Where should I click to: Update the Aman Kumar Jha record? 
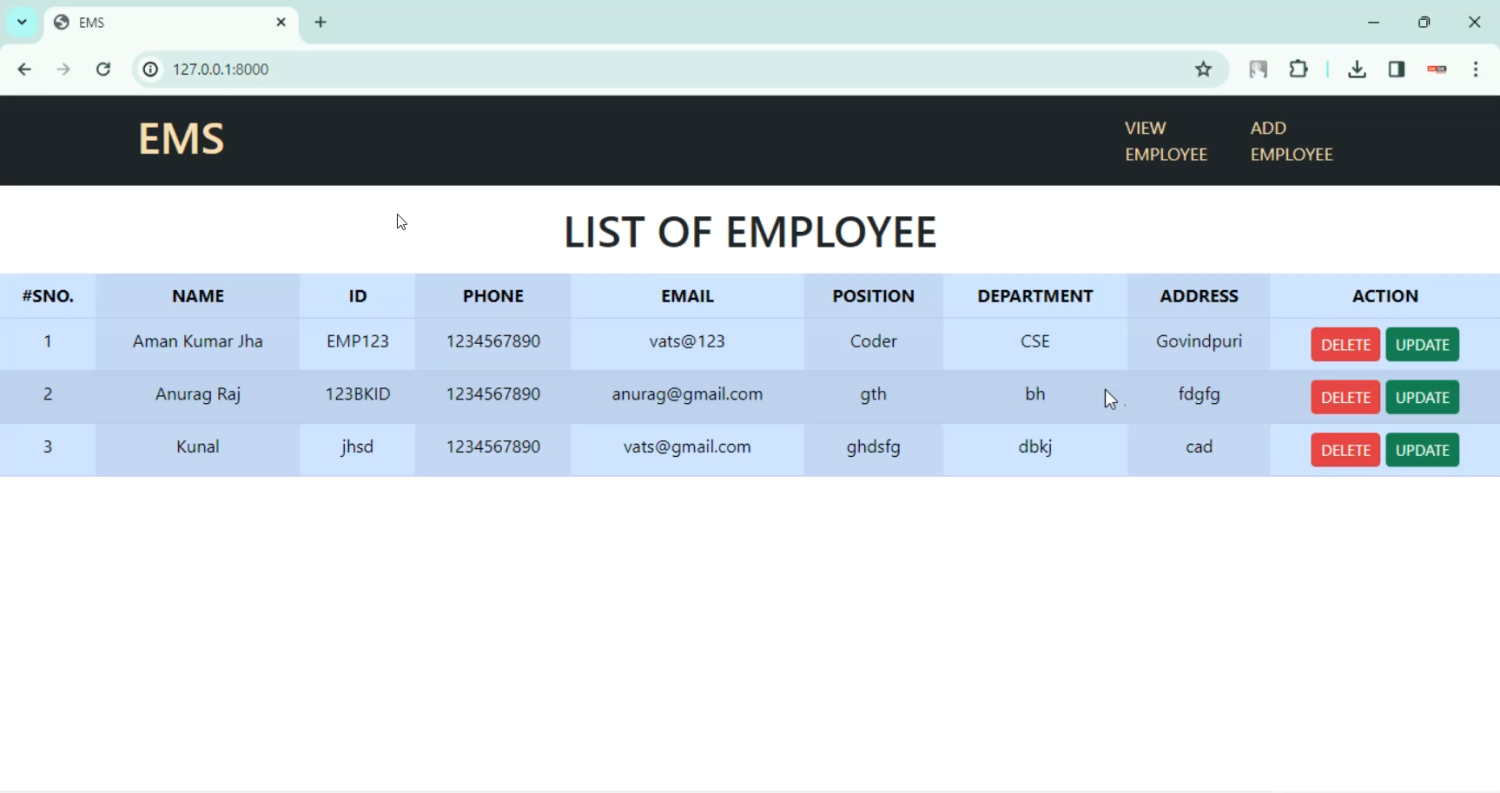1422,345
